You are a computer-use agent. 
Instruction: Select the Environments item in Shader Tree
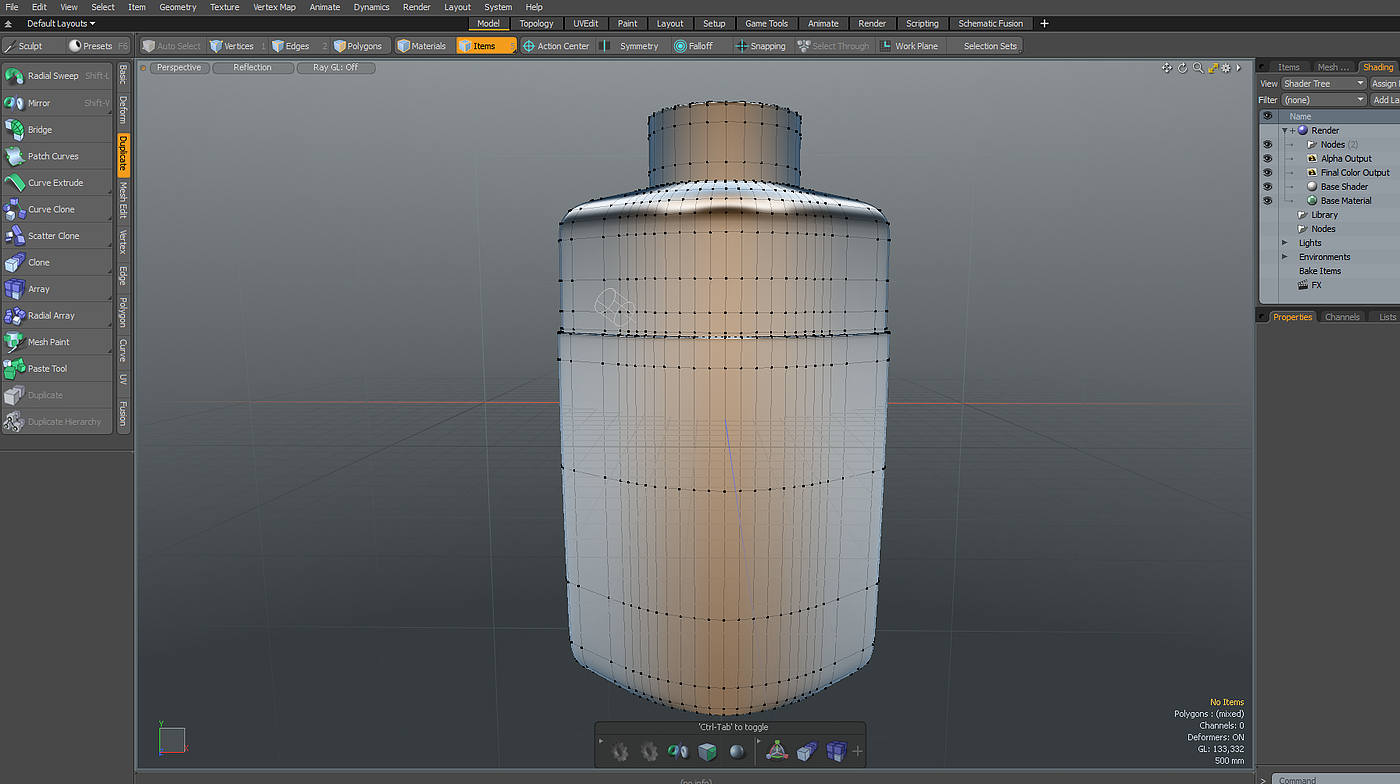[1324, 257]
